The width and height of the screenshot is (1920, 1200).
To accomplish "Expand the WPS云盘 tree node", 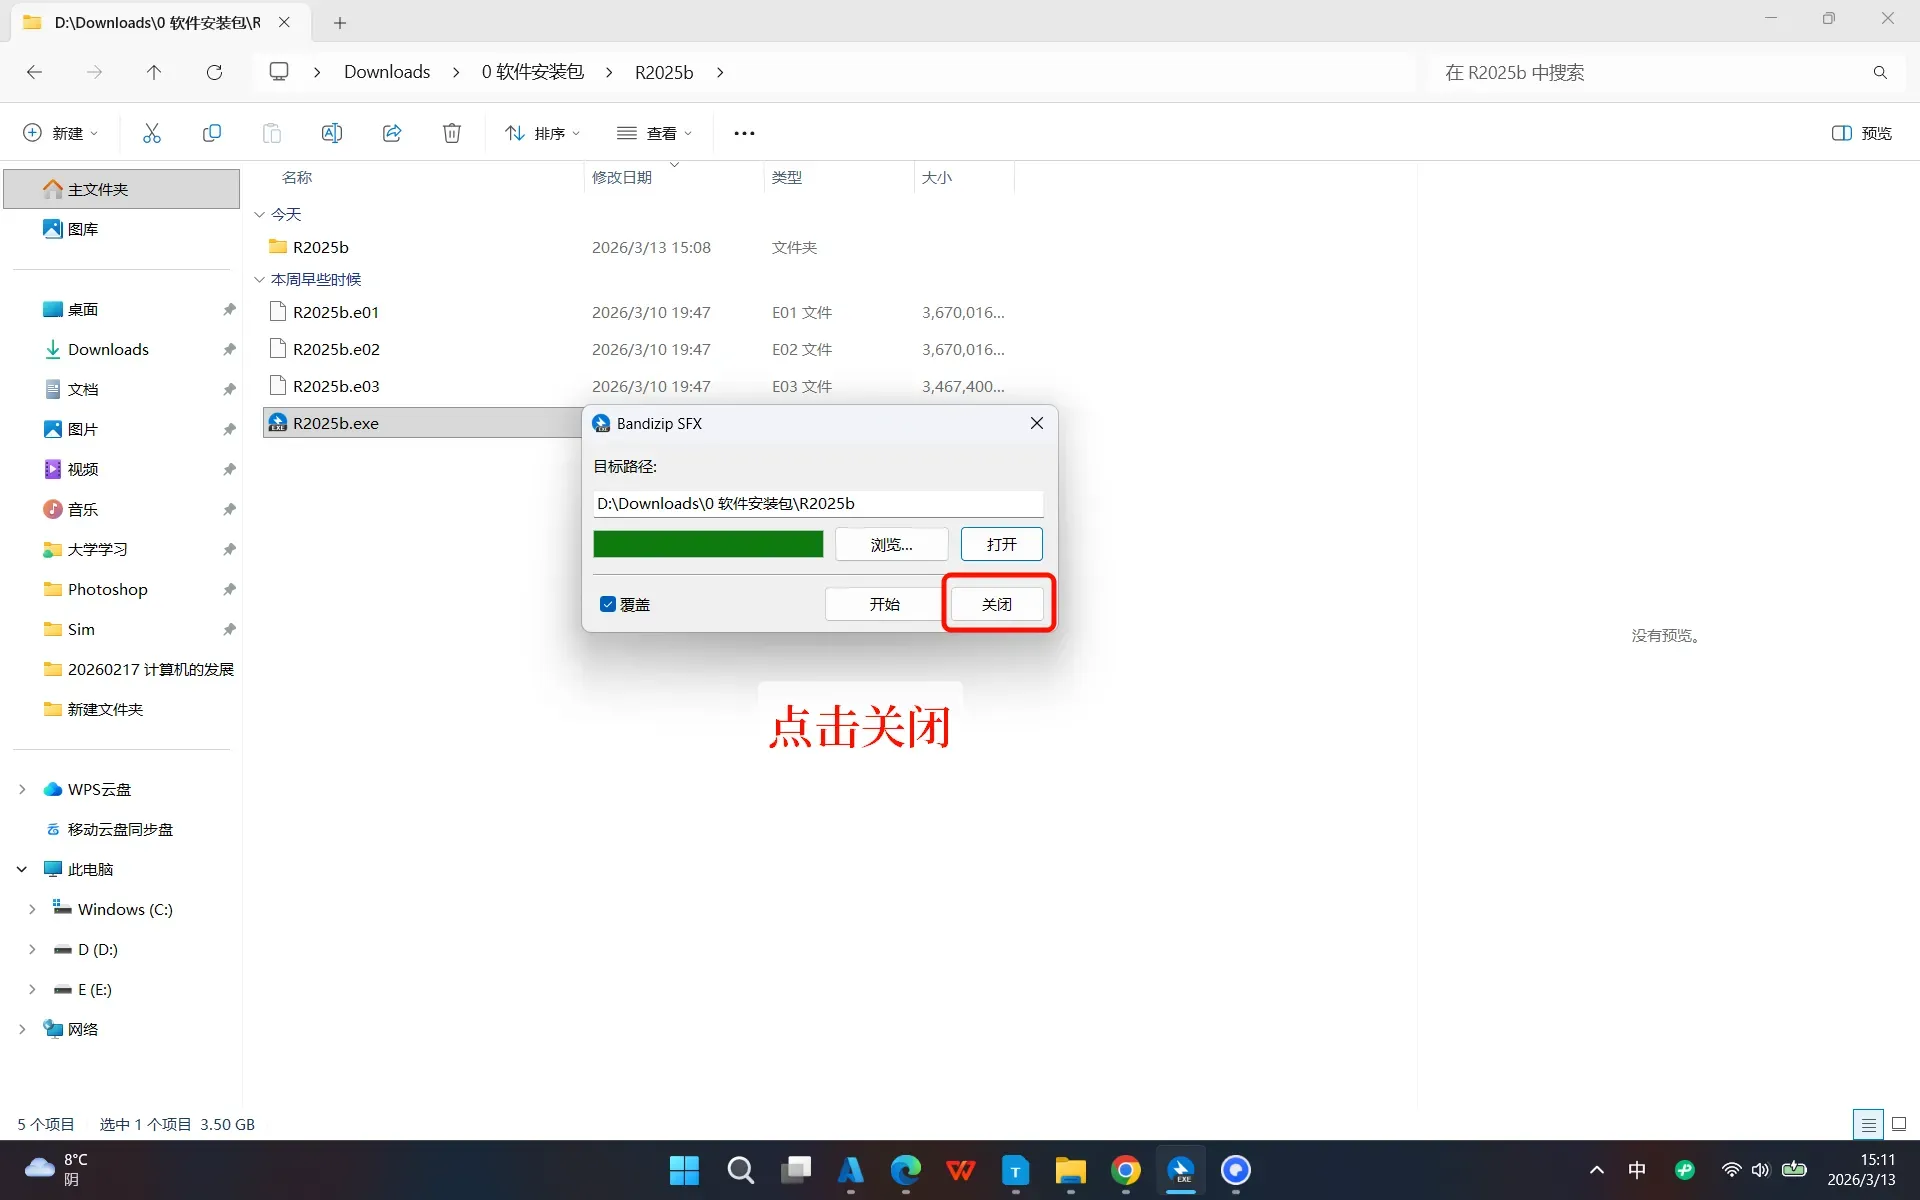I will click(22, 789).
